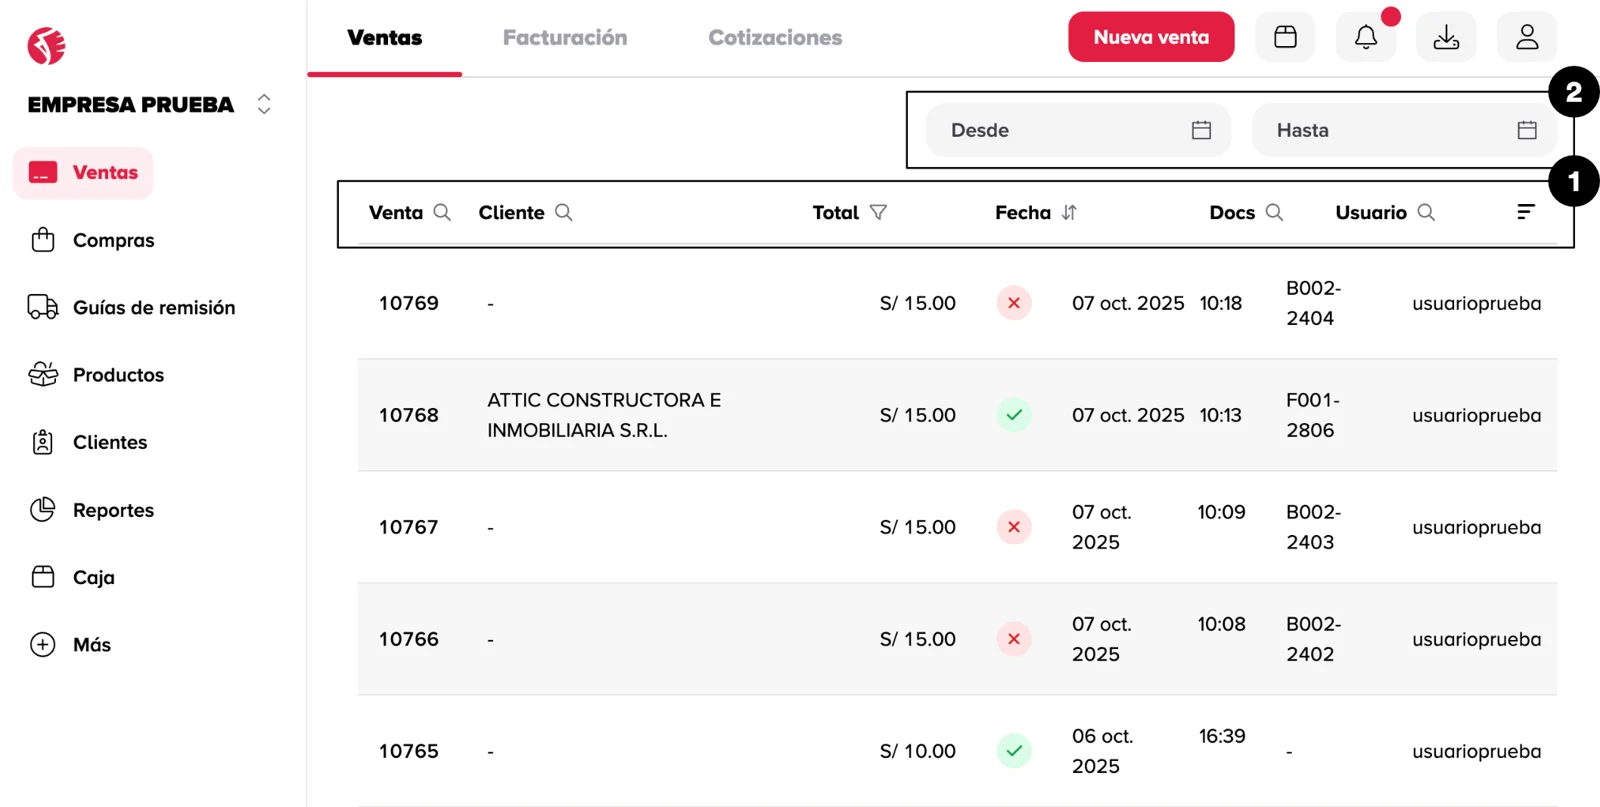
Task: Click the search icon next to Cliente column
Action: click(564, 212)
